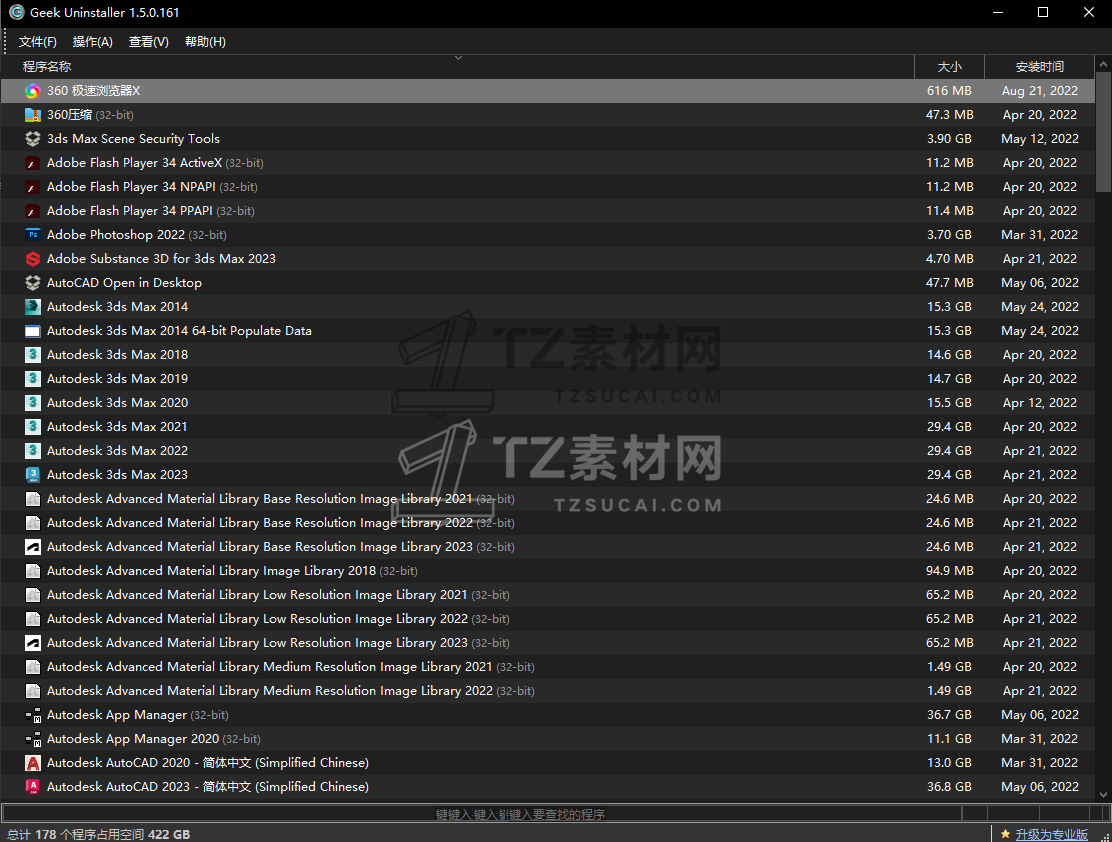Sort by the 安装时间 column header
This screenshot has width=1112, height=842.
(1040, 67)
